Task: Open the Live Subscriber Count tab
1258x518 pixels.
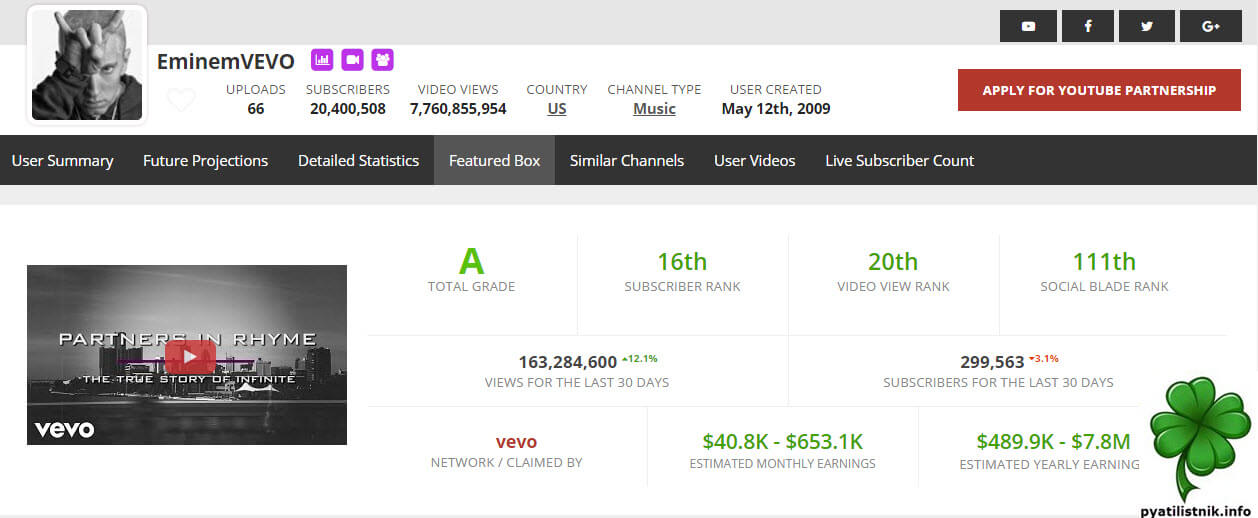Action: 900,160
